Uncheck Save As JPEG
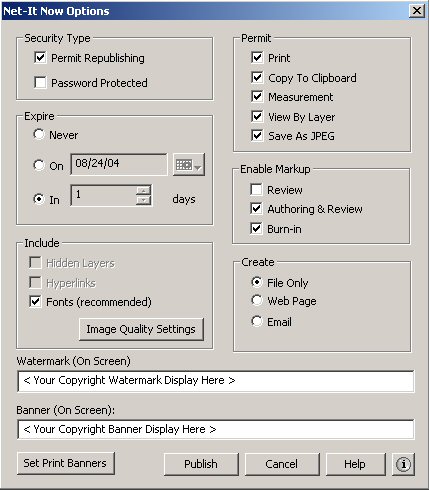Screen dimensions: 429x490 257,135
